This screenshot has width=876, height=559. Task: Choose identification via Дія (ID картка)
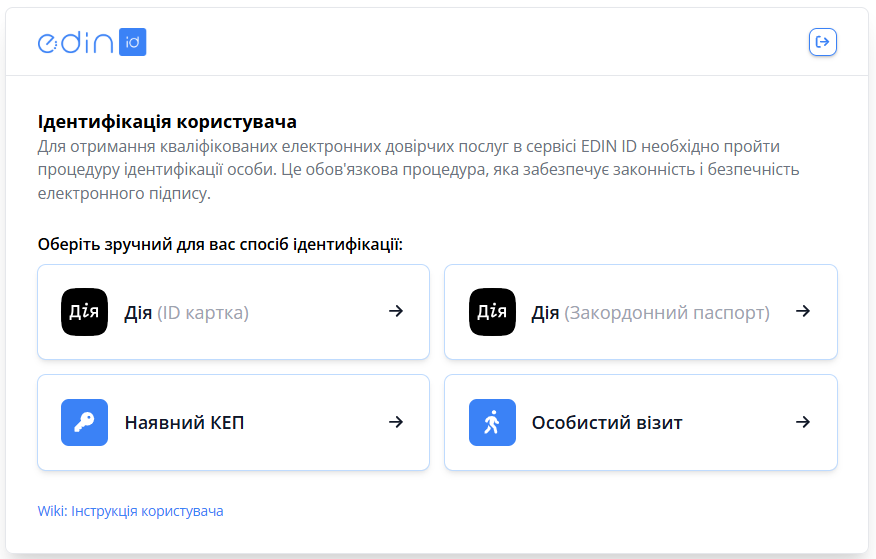(x=234, y=312)
